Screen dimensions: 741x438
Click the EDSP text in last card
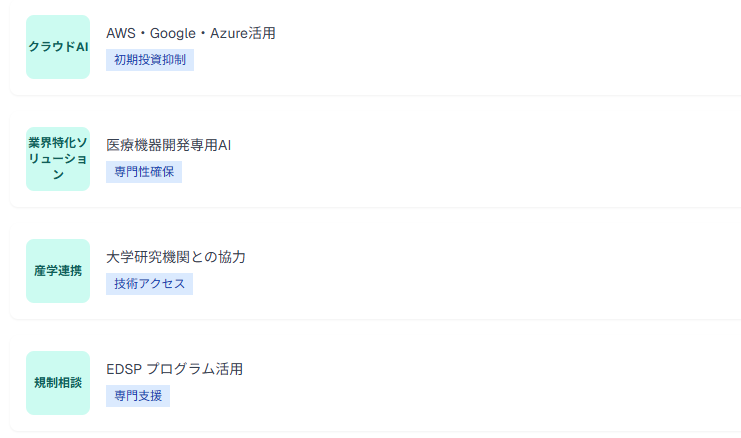click(x=124, y=369)
